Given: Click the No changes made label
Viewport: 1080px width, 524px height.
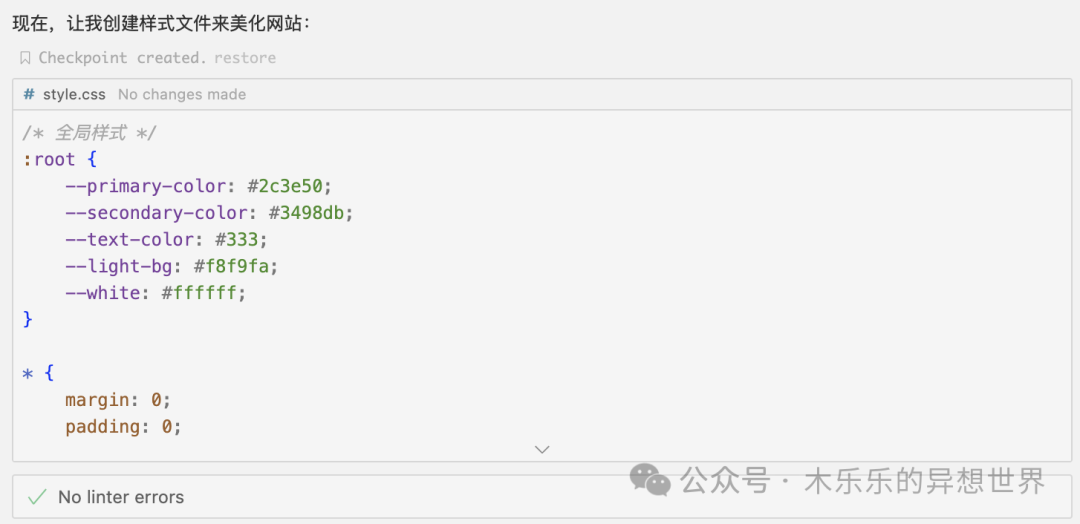Looking at the screenshot, I should tap(182, 94).
